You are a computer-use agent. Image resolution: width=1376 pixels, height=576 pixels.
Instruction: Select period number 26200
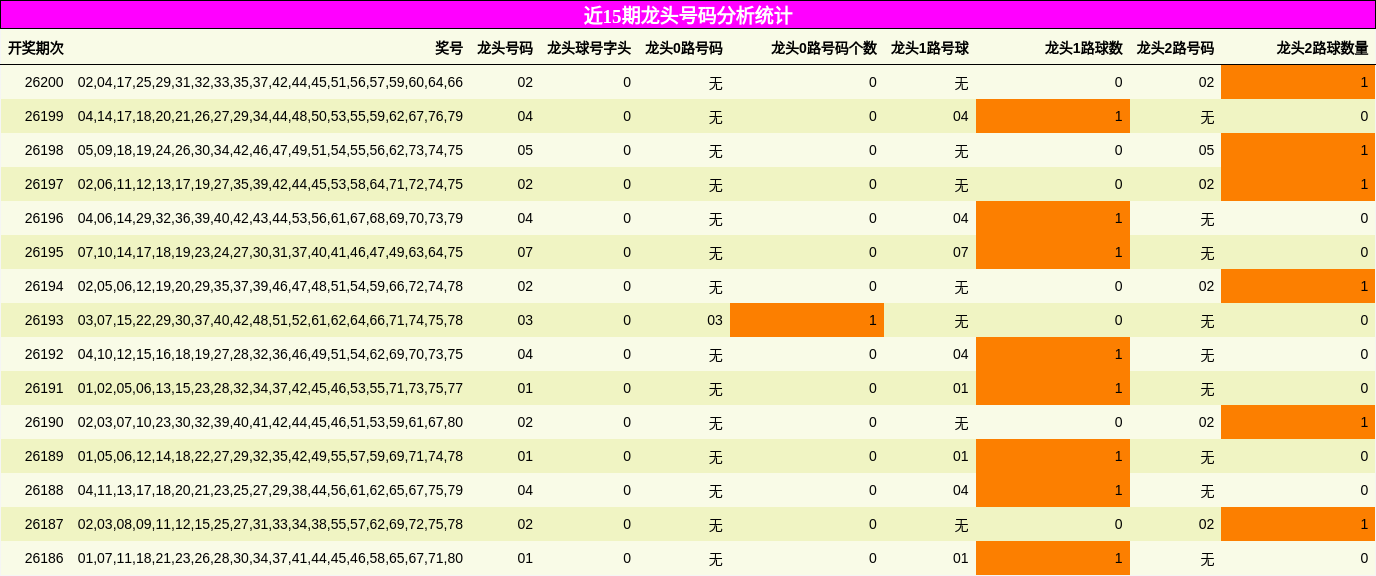(x=44, y=82)
